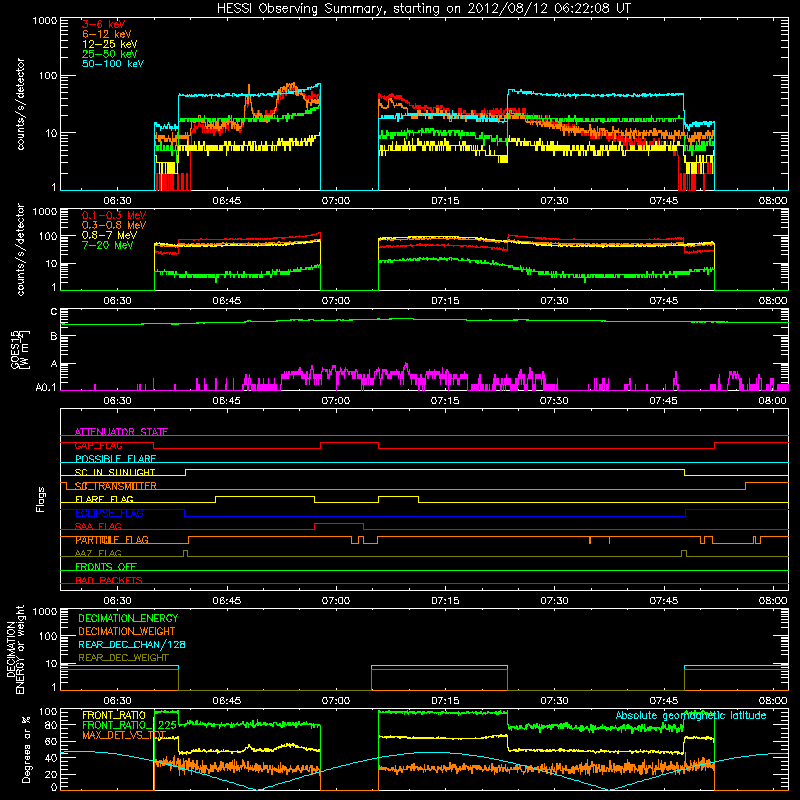Image resolution: width=800 pixels, height=800 pixels.
Task: Click the raised SAA_FLAG segment near 07:00
Action: [339, 523]
